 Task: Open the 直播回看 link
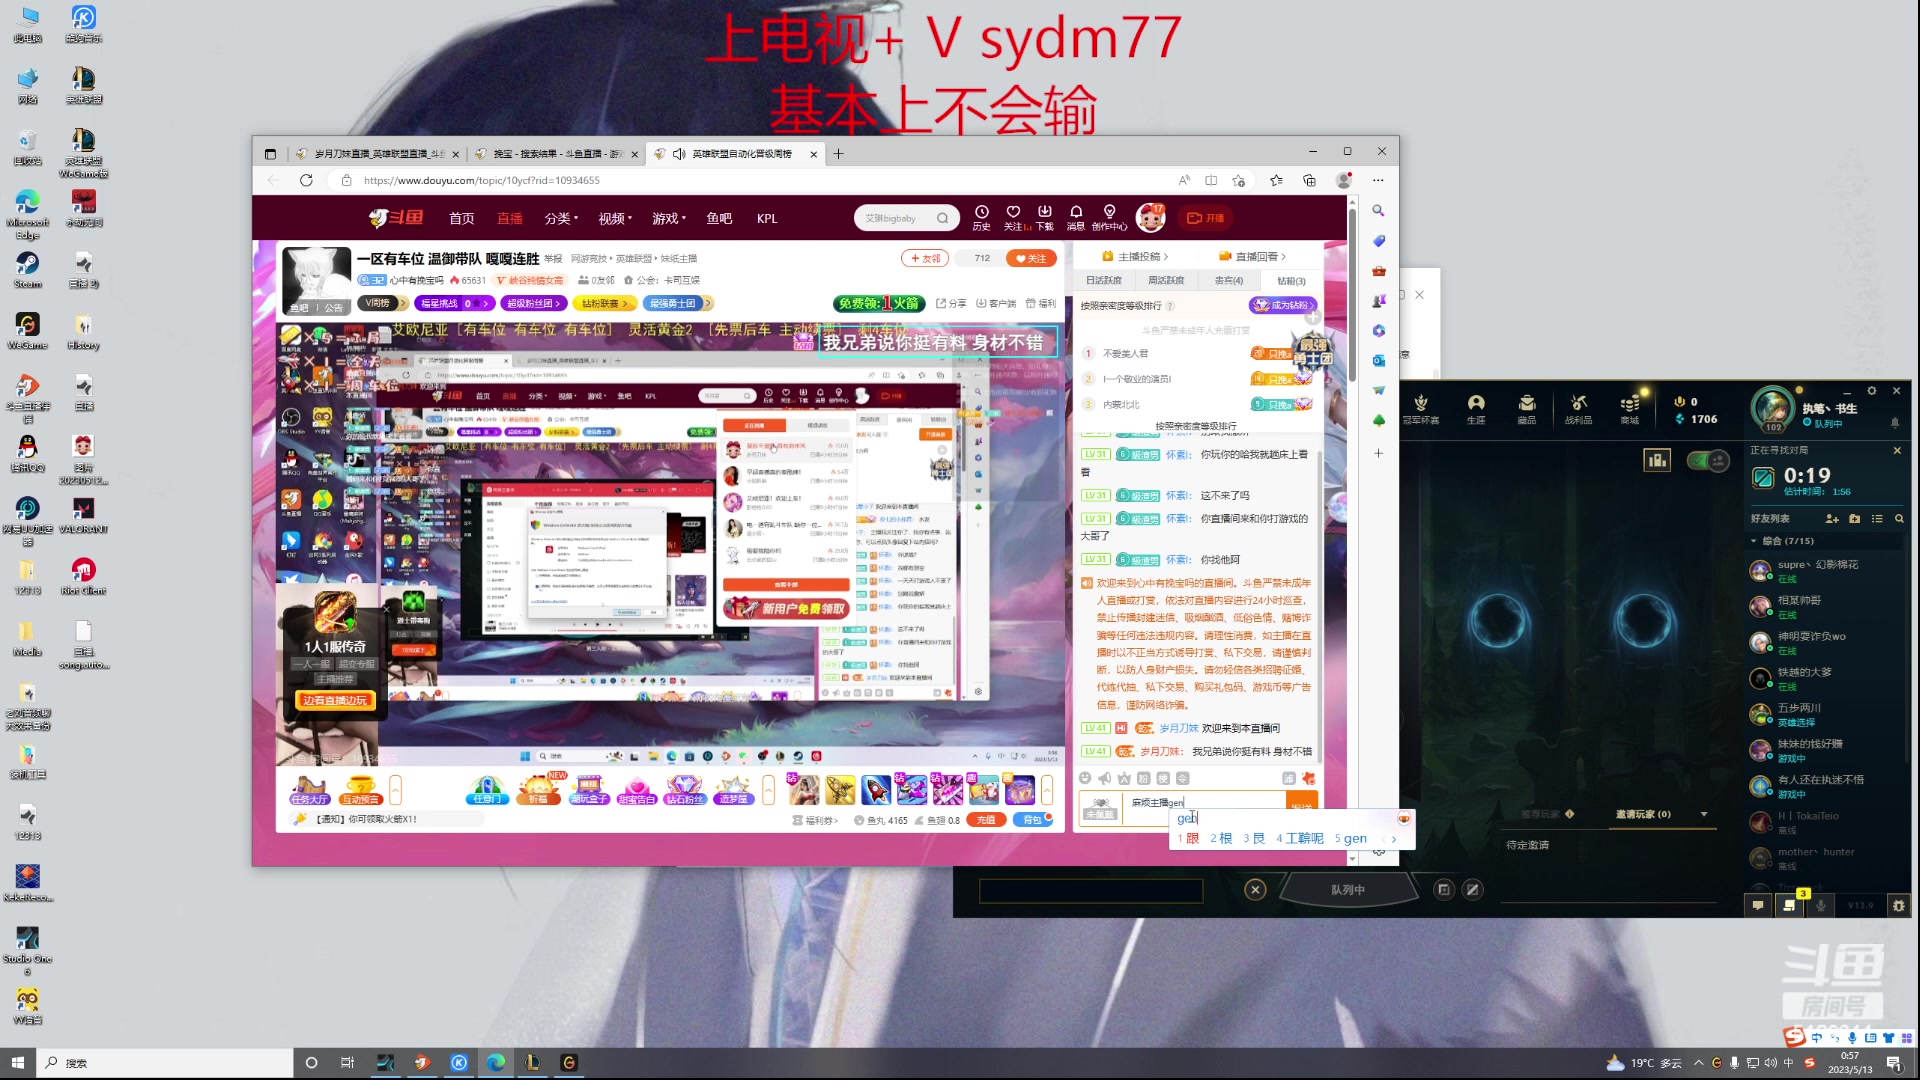(x=1252, y=257)
